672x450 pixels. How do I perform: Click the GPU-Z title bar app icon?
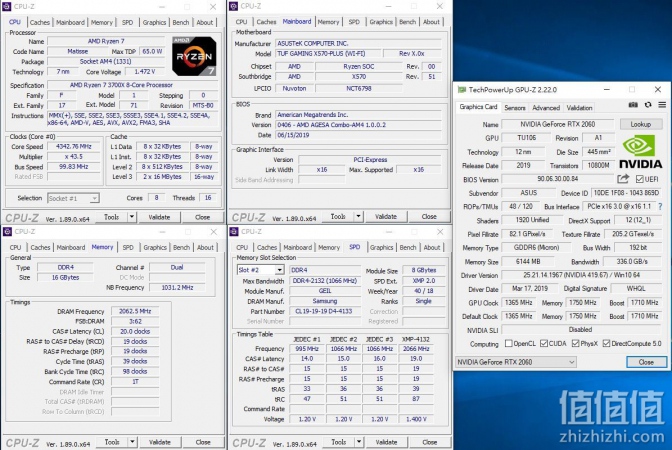[462, 90]
